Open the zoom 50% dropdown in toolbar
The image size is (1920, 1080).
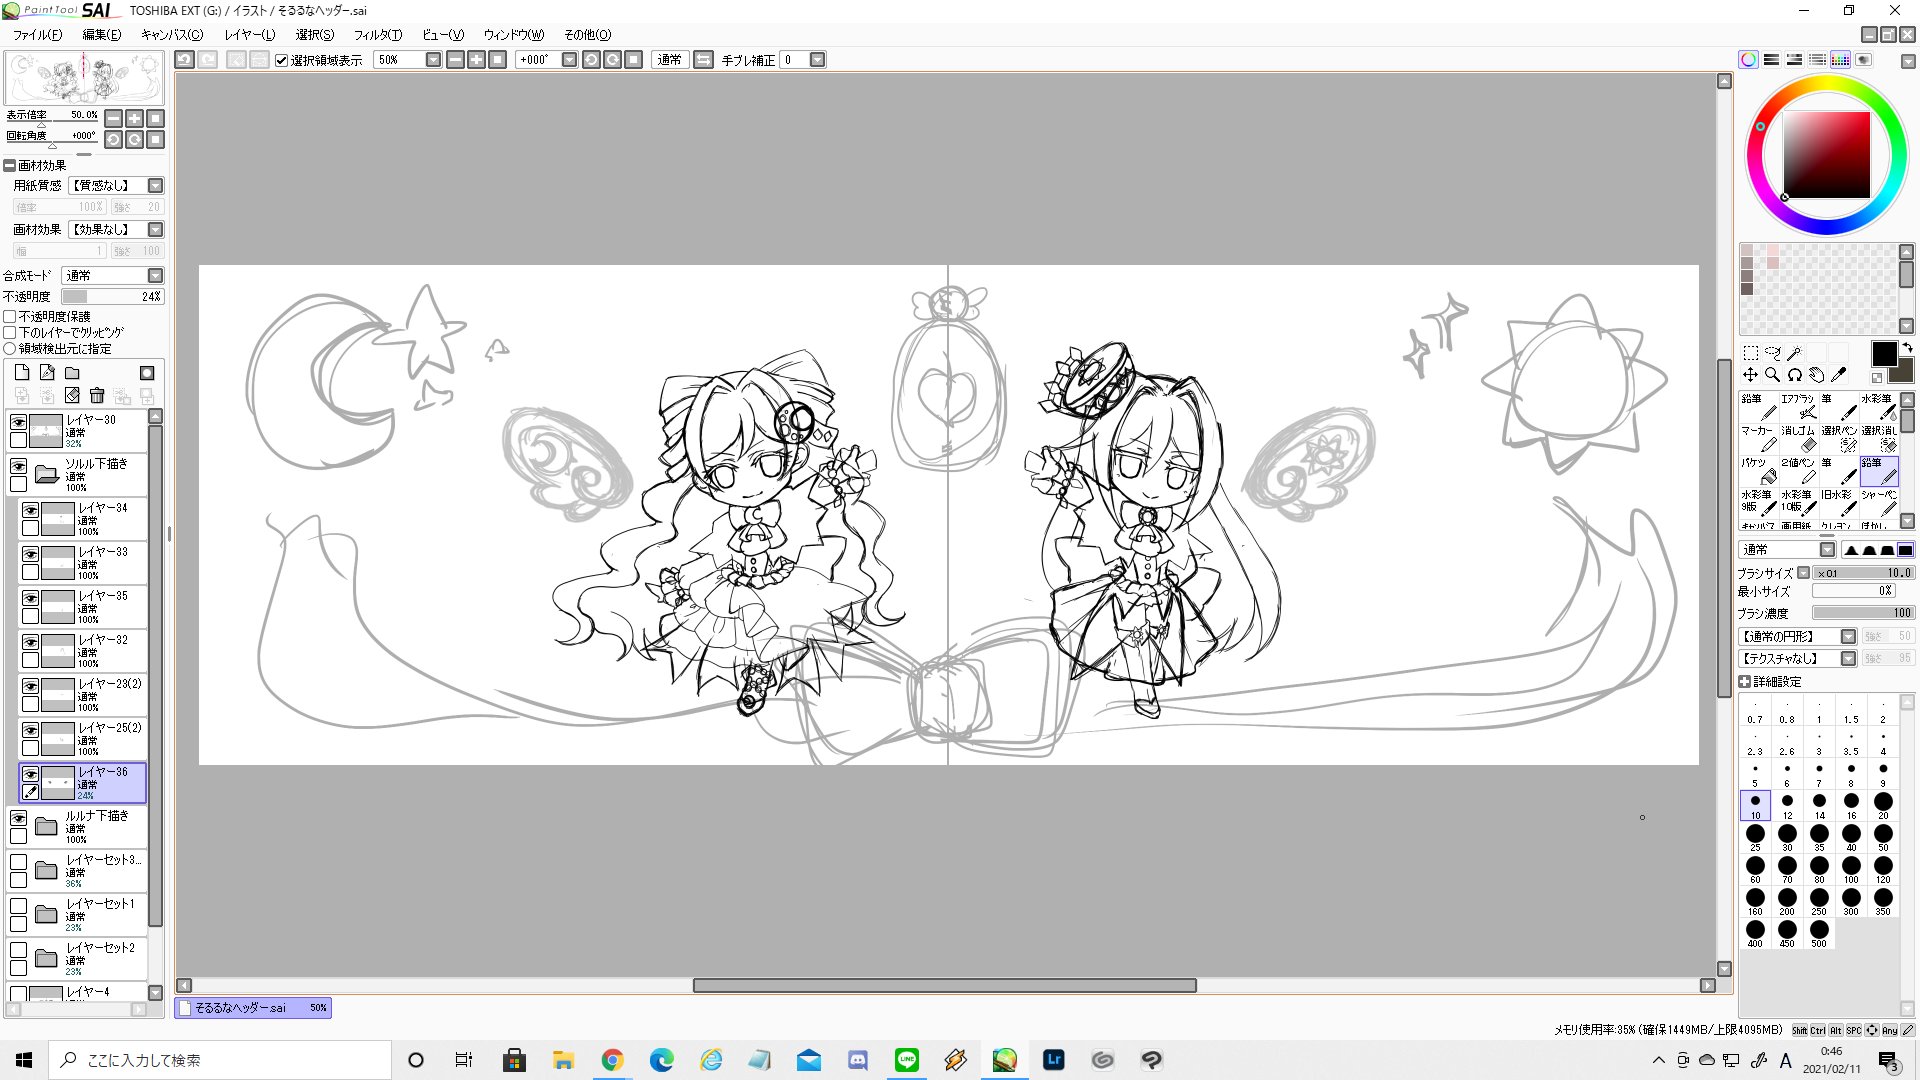[433, 60]
